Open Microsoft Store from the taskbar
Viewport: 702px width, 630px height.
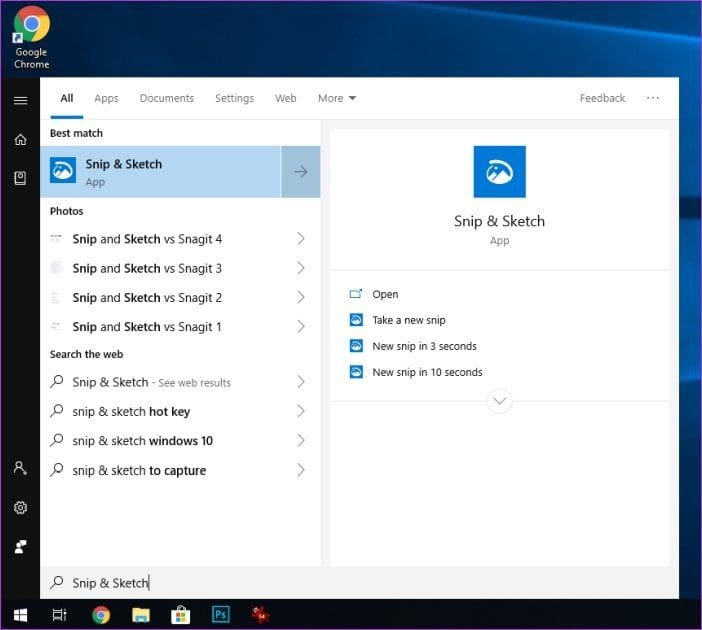(x=180, y=615)
